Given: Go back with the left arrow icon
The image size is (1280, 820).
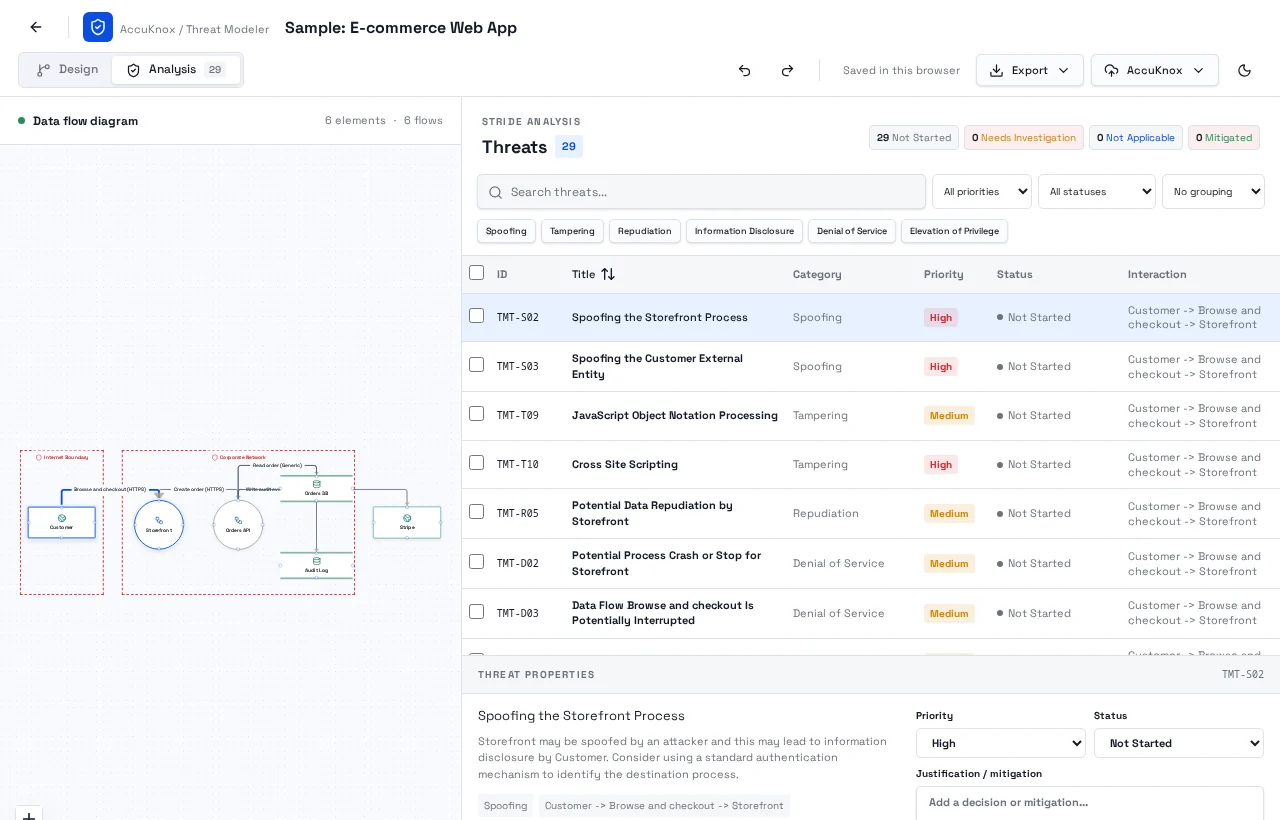Looking at the screenshot, I should (x=36, y=27).
